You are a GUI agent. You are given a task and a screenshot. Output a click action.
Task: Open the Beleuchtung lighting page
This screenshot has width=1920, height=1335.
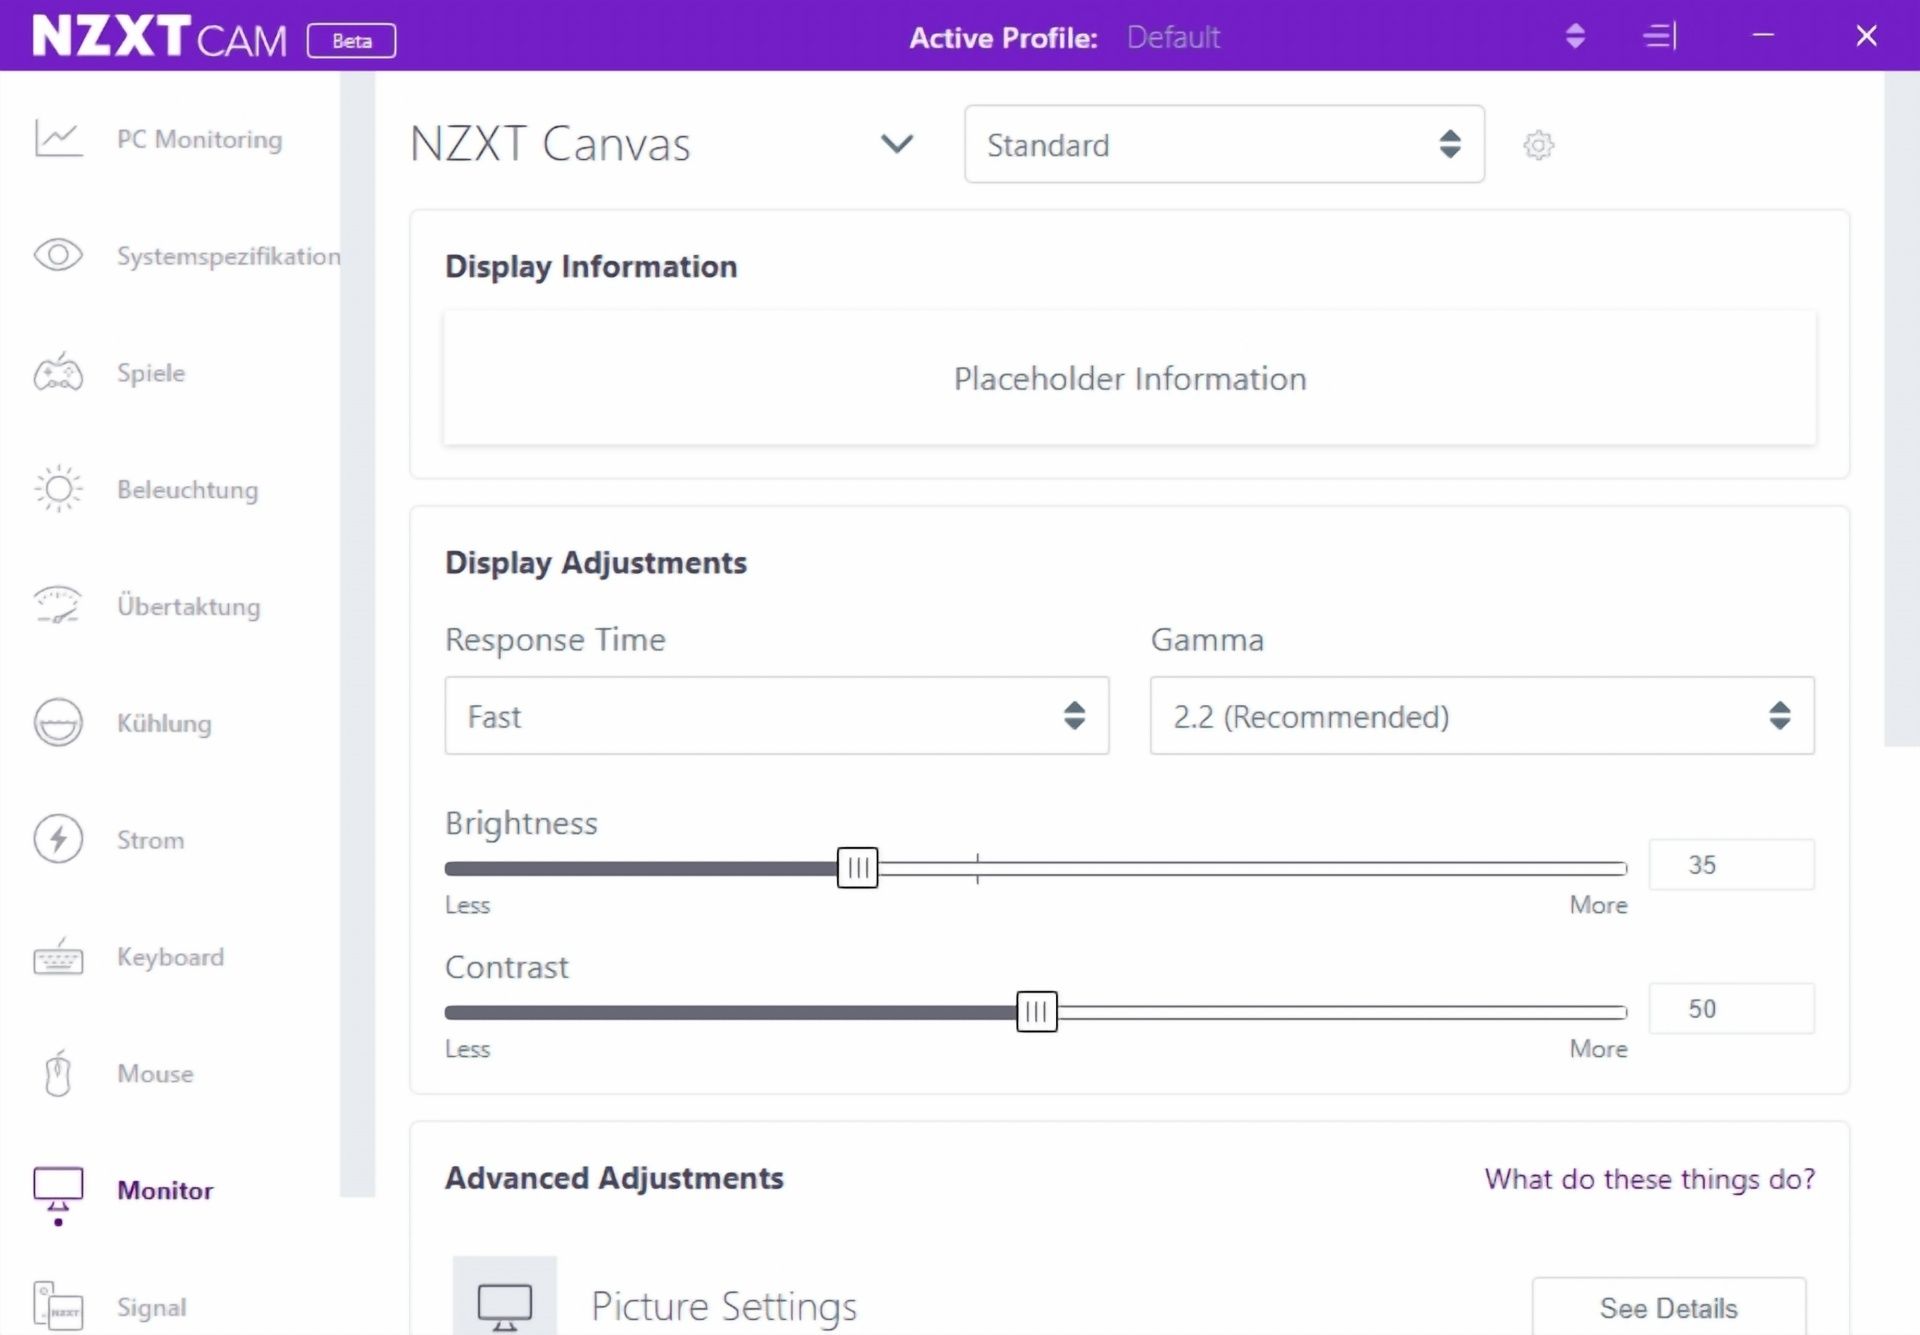tap(188, 490)
